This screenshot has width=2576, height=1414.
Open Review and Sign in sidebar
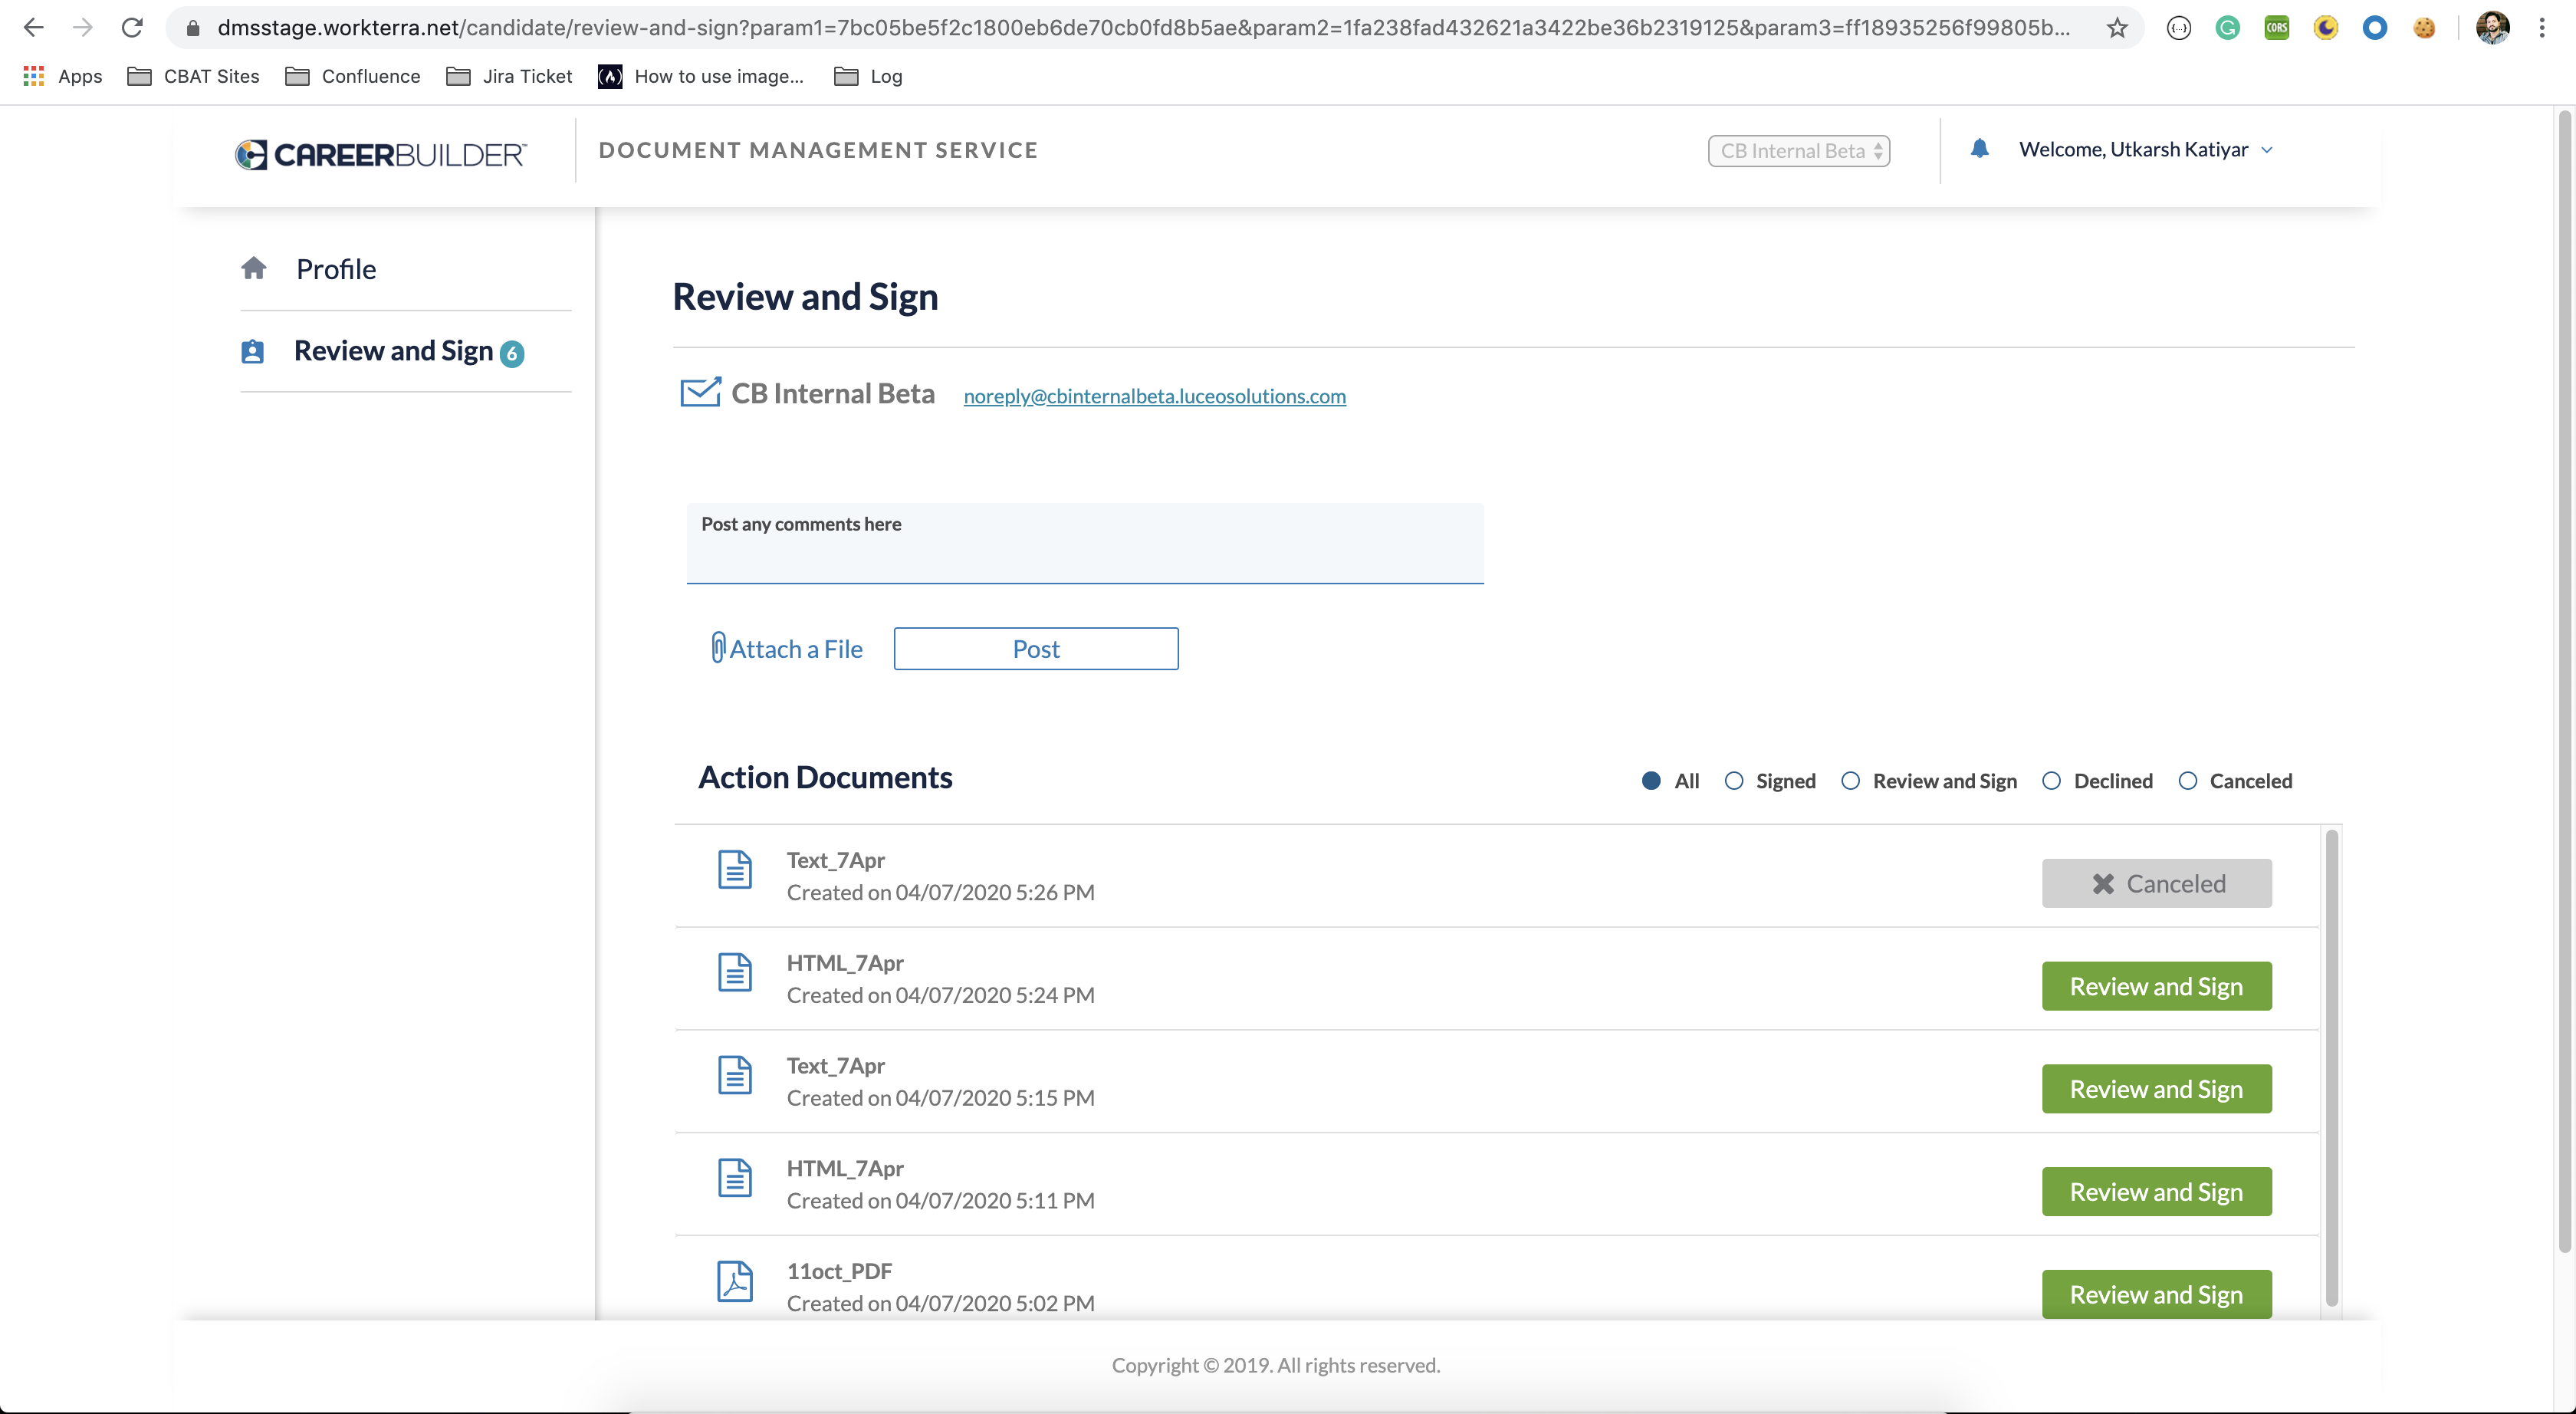393,351
